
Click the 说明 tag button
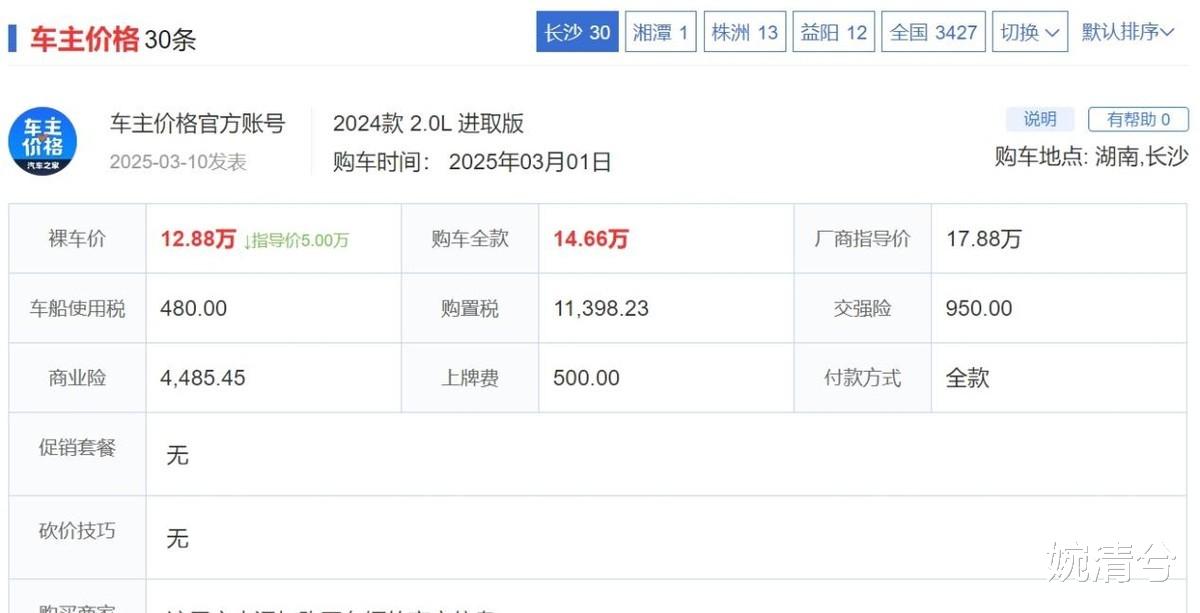coord(1040,119)
